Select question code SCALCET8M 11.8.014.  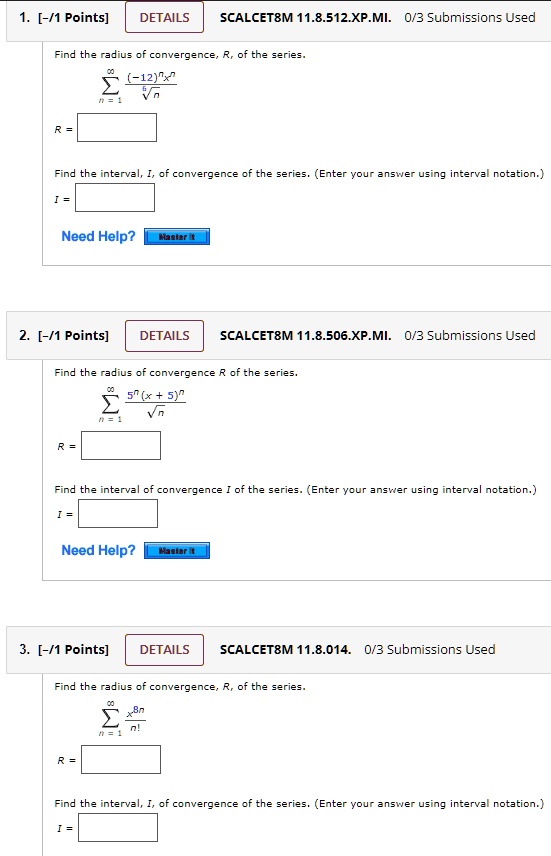point(286,650)
